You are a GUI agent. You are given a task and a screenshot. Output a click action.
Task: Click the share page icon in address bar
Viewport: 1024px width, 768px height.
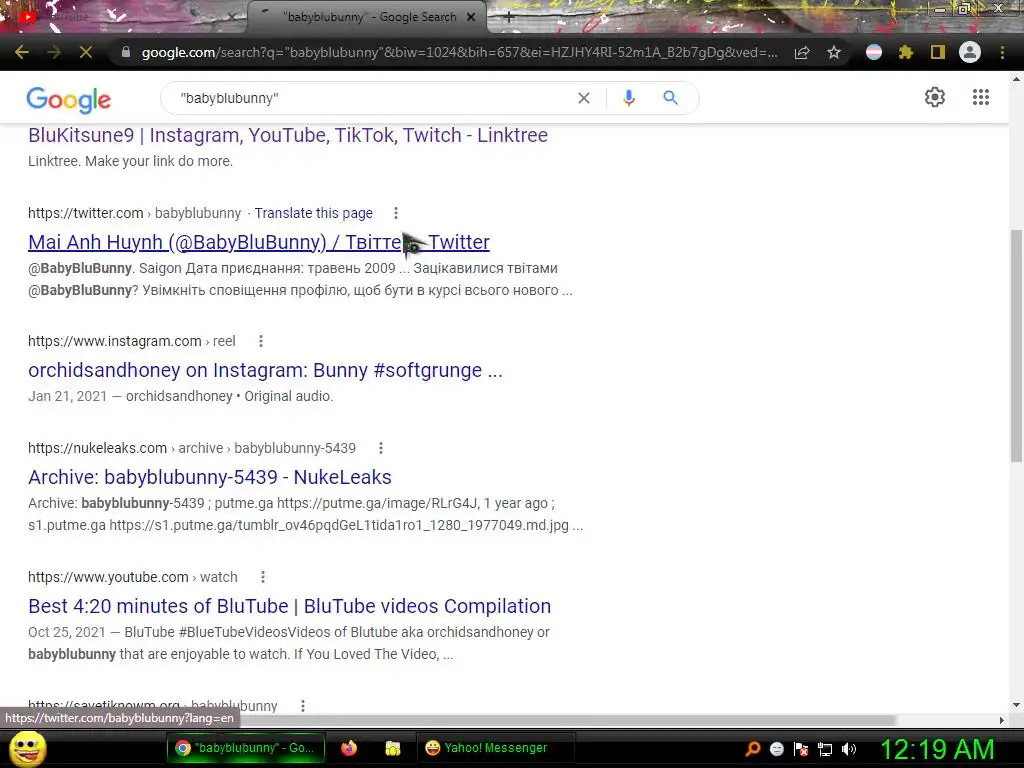802,53
